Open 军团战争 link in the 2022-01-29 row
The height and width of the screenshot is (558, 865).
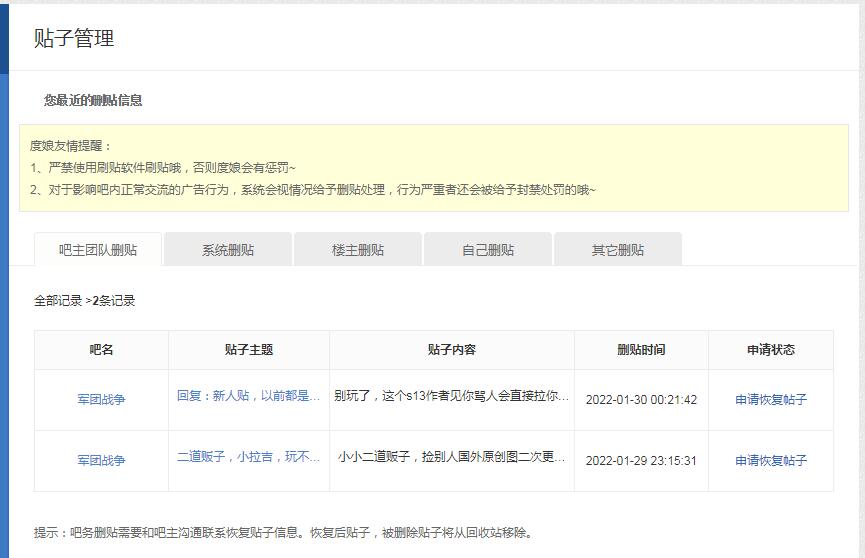pyautogui.click(x=101, y=461)
